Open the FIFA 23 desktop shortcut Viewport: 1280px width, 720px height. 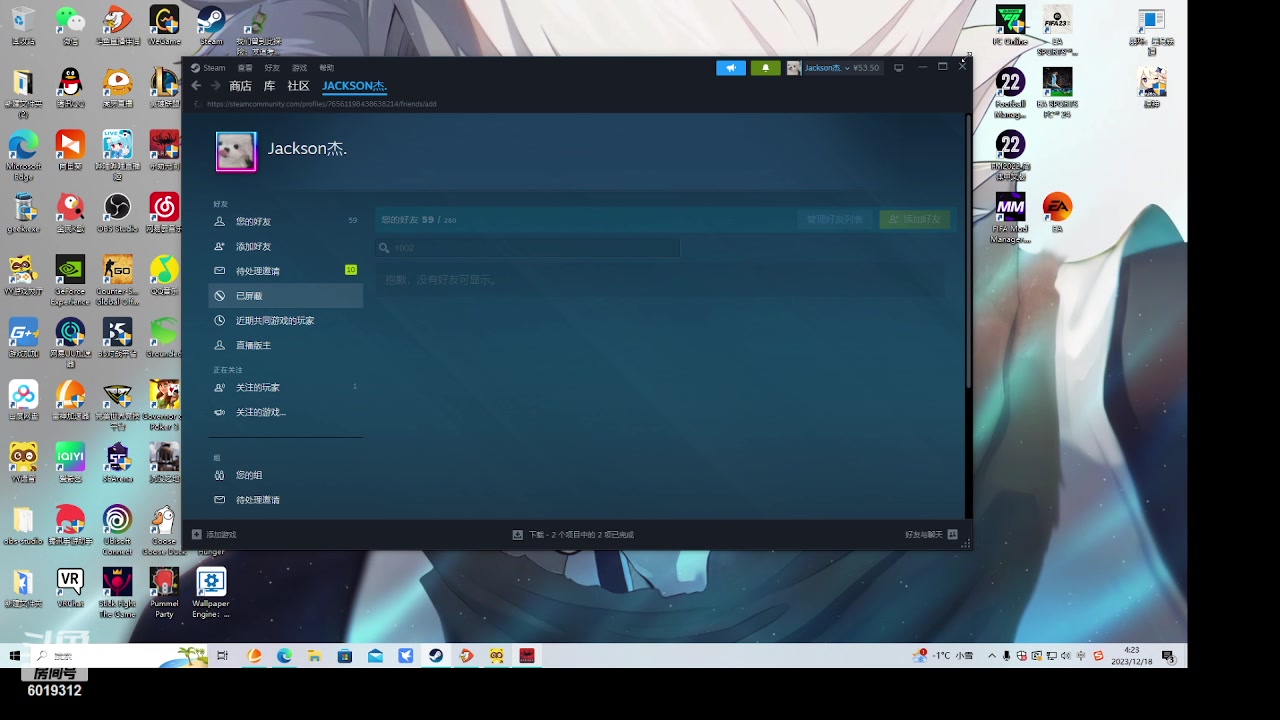coord(1057,30)
